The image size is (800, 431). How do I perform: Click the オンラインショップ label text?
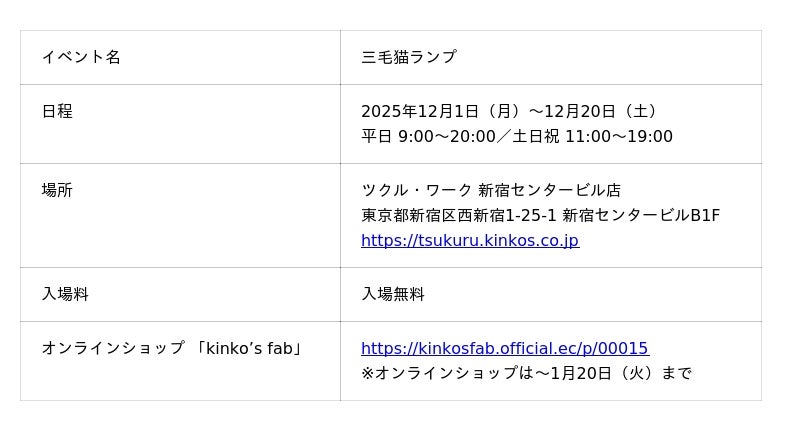point(113,348)
